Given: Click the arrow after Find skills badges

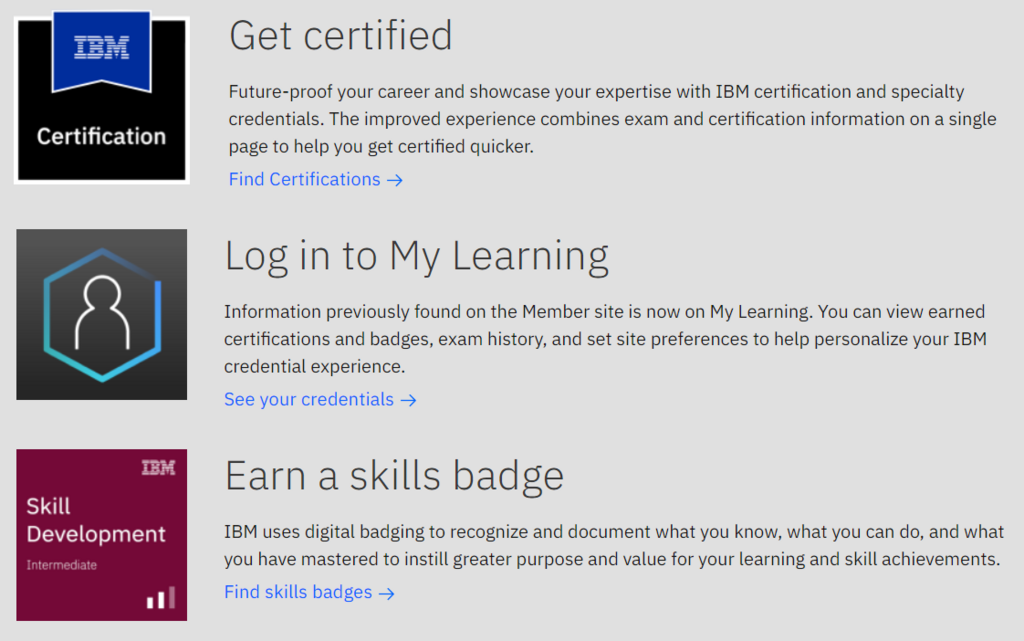Looking at the screenshot, I should (386, 593).
